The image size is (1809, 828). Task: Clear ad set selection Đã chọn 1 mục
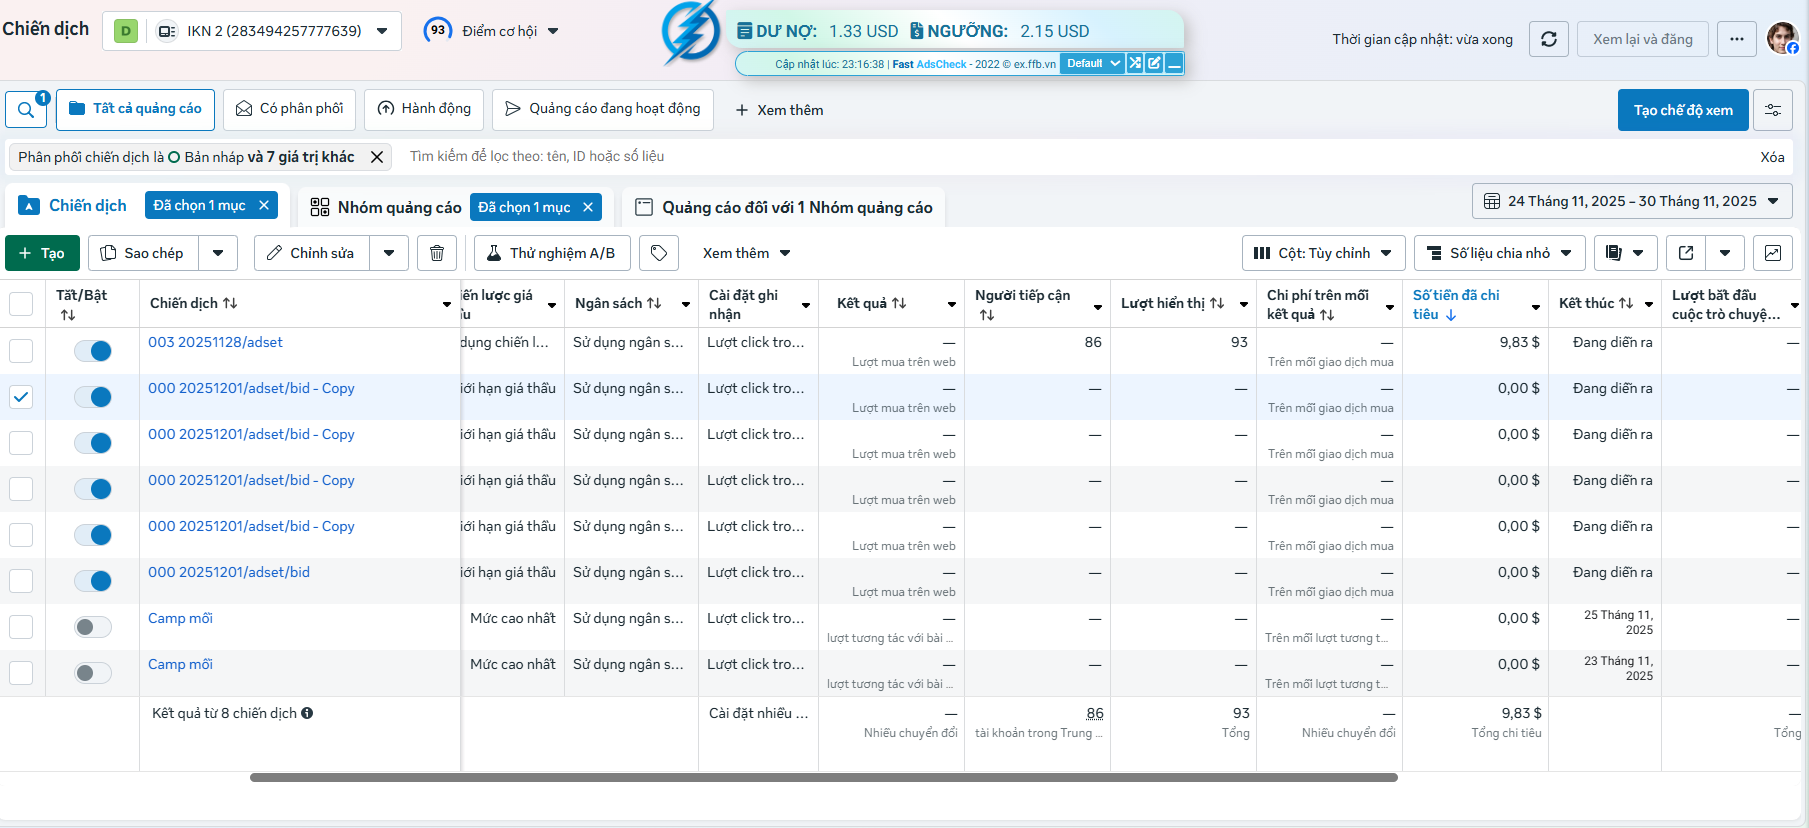(588, 207)
